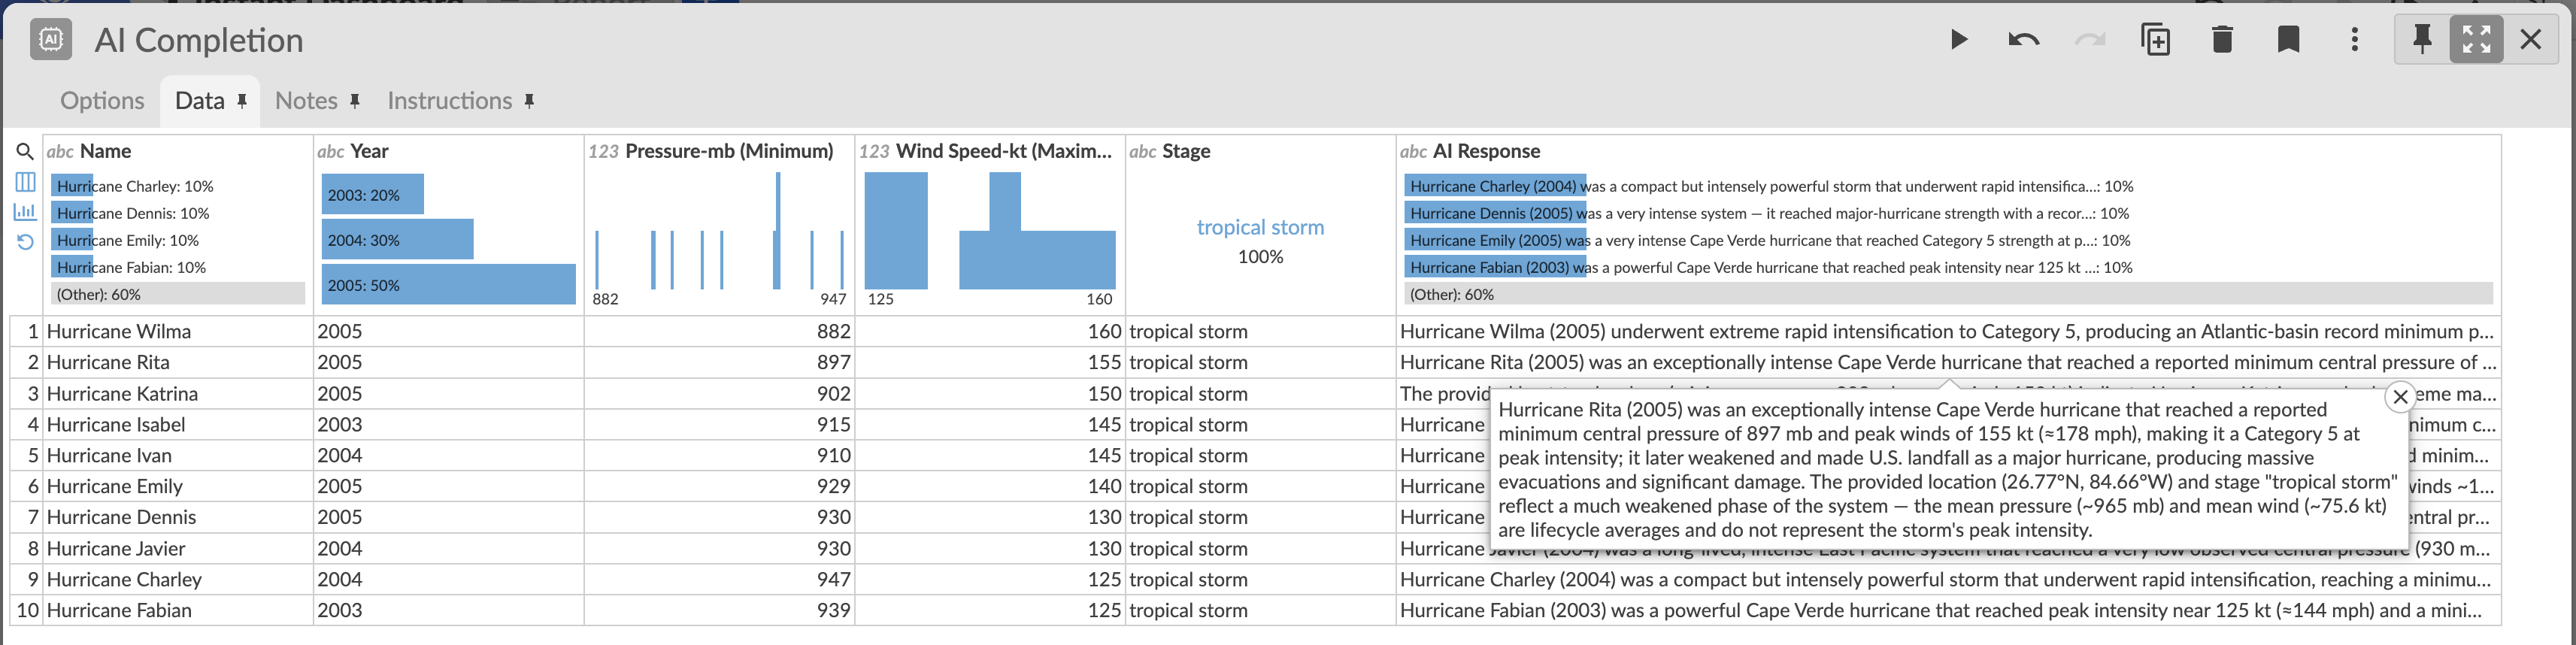The width and height of the screenshot is (2576, 645).
Task: Click the Hurricane Dennis (2005) response facet
Action: tap(1768, 213)
